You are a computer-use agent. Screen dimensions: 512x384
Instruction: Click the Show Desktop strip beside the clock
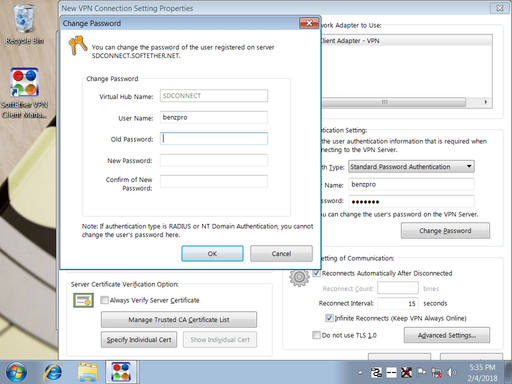click(x=508, y=372)
